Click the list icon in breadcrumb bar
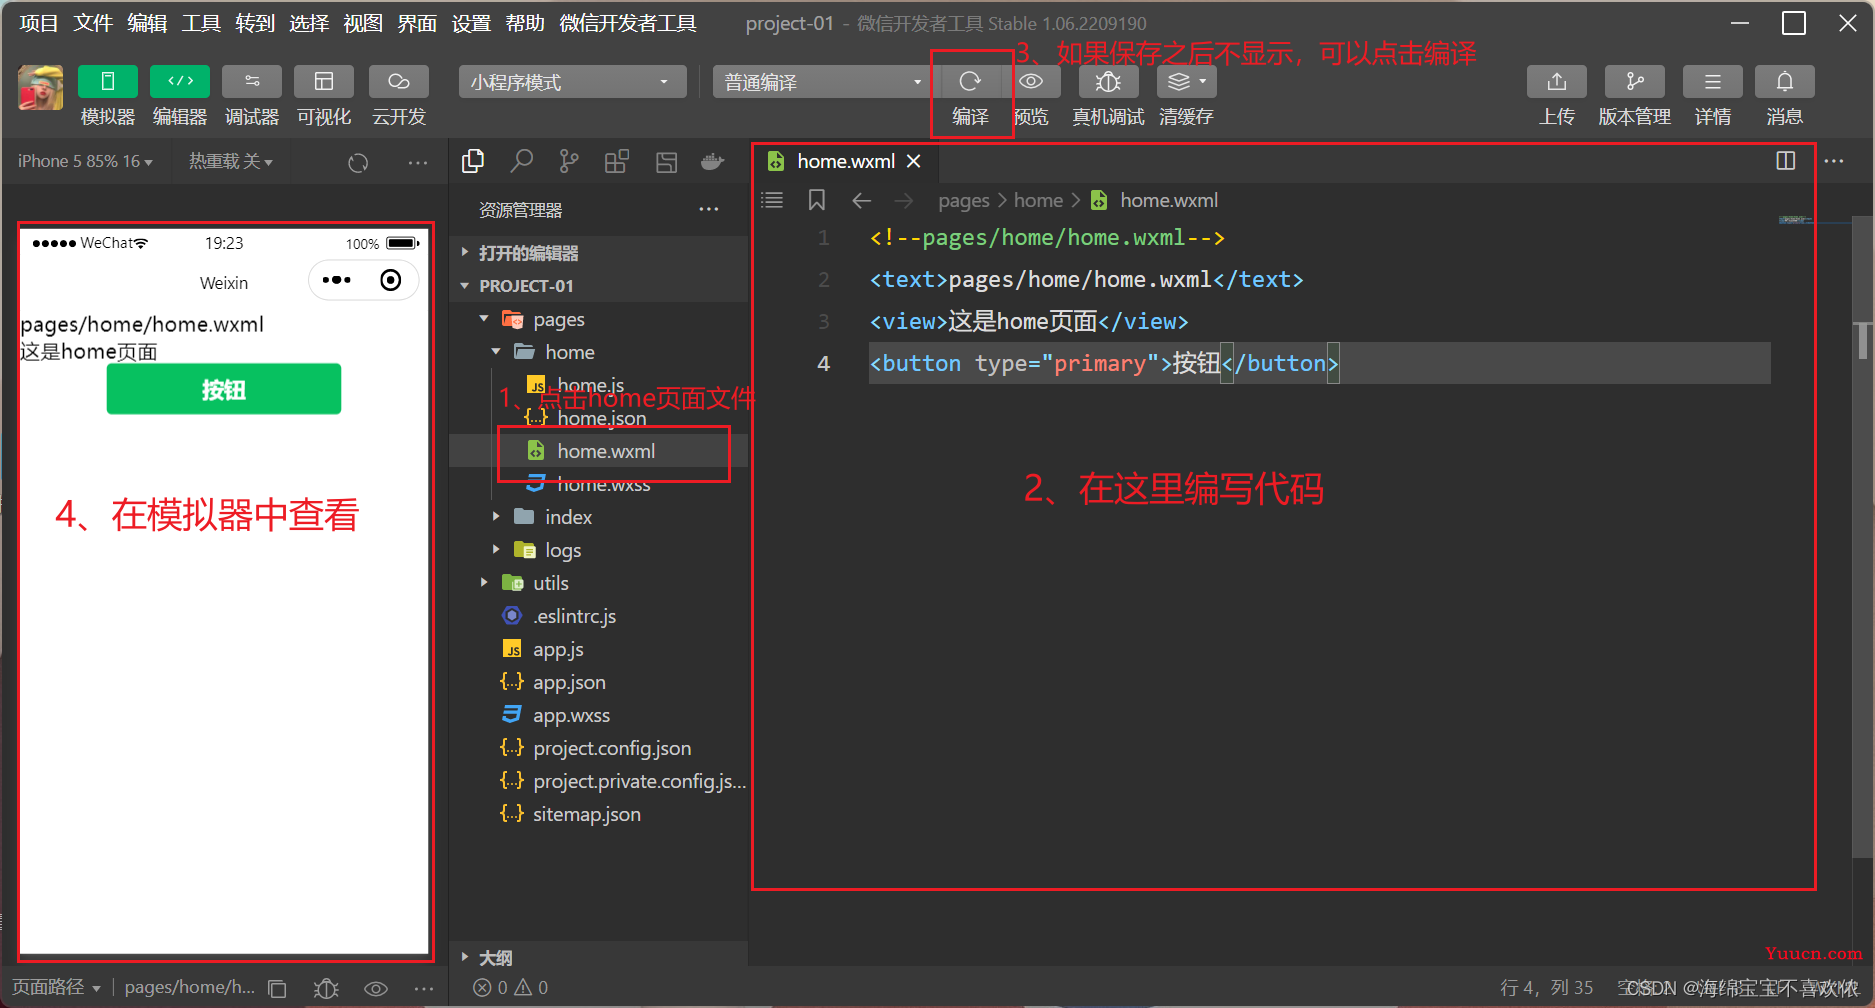Viewport: 1875px width, 1008px height. 772,200
